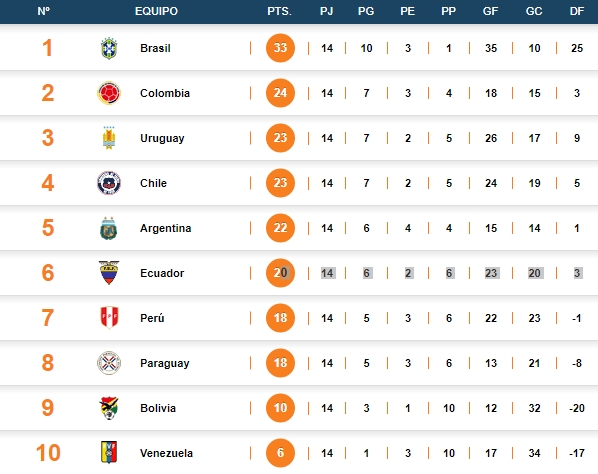
Task: Select the Venezuela FVF badge
Action: click(x=109, y=453)
